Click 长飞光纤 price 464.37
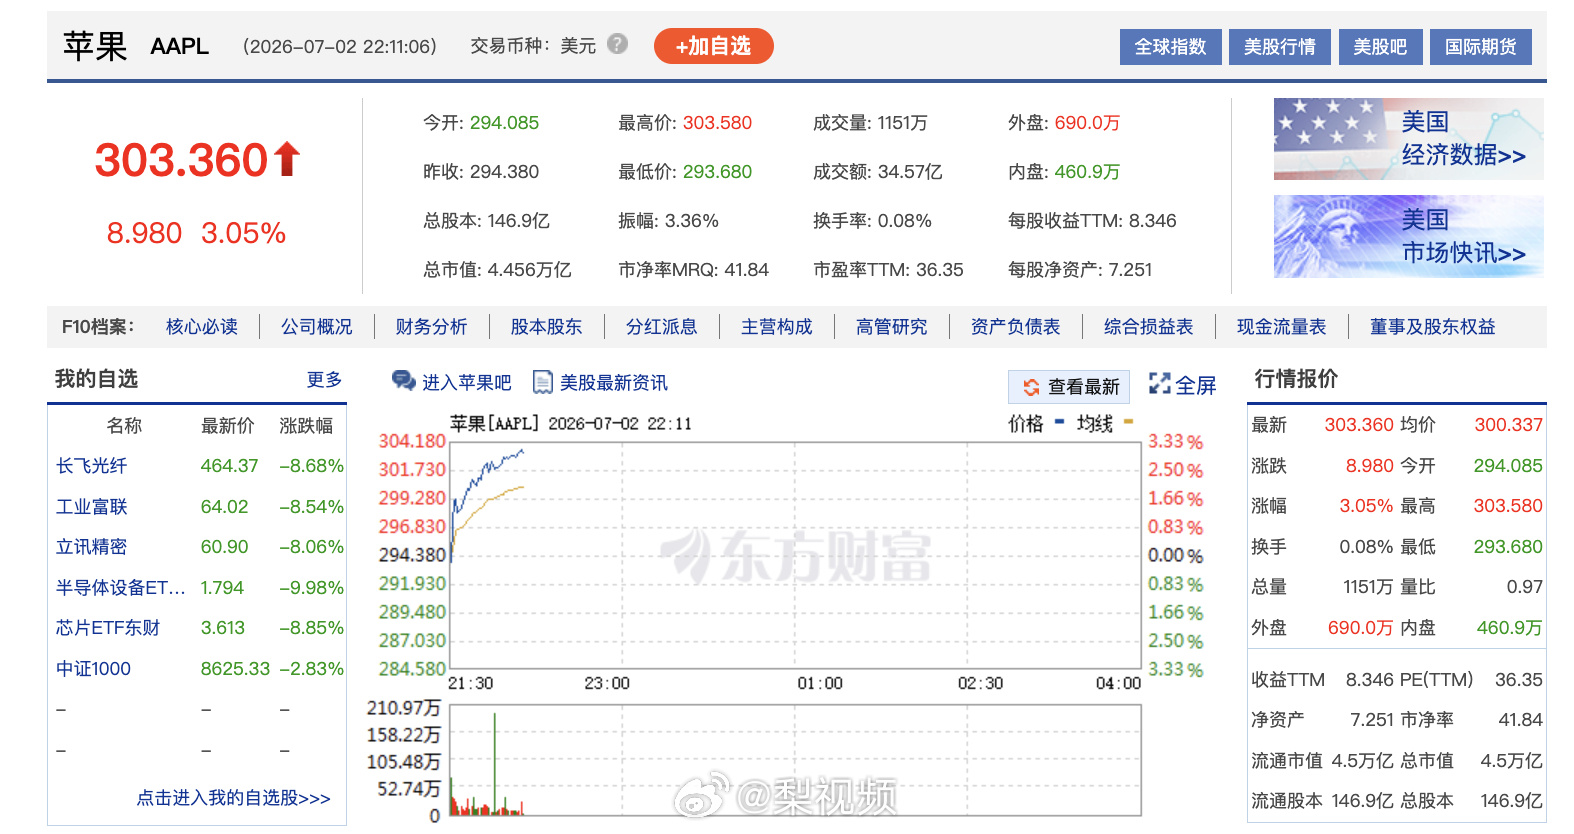 point(229,466)
